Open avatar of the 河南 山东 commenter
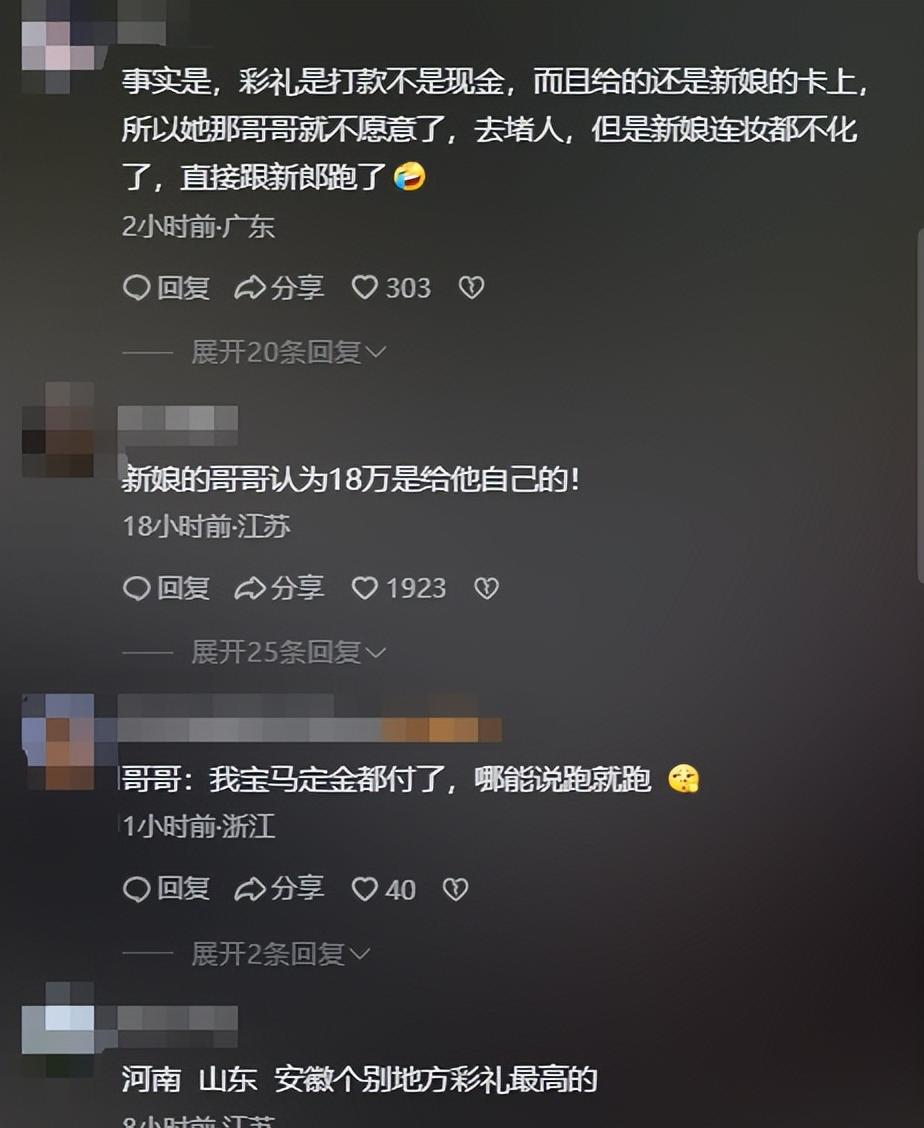The width and height of the screenshot is (924, 1128). coord(58,1029)
